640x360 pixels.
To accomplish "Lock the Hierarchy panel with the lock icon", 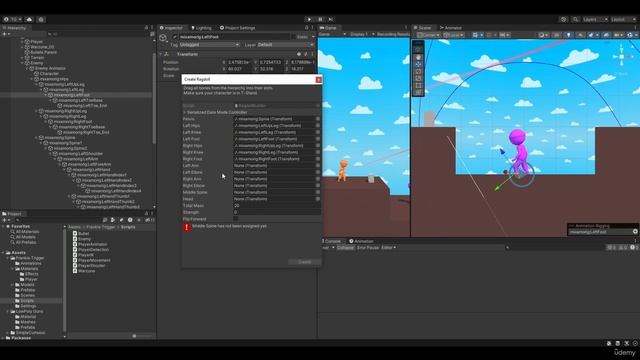I will (x=146, y=28).
